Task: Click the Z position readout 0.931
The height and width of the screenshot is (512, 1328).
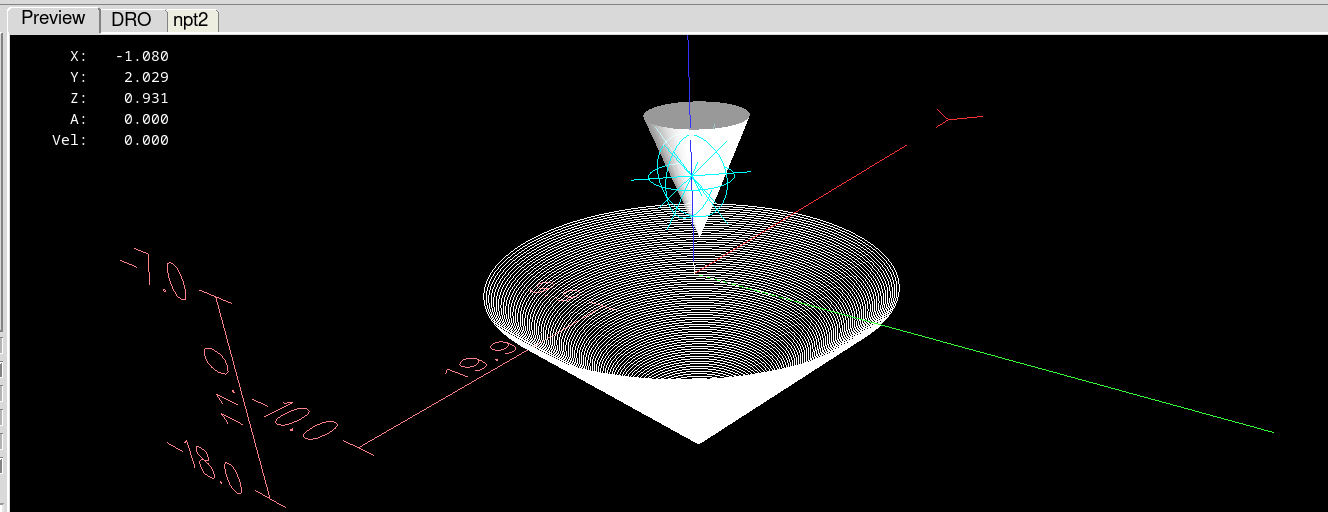Action: click(x=146, y=98)
